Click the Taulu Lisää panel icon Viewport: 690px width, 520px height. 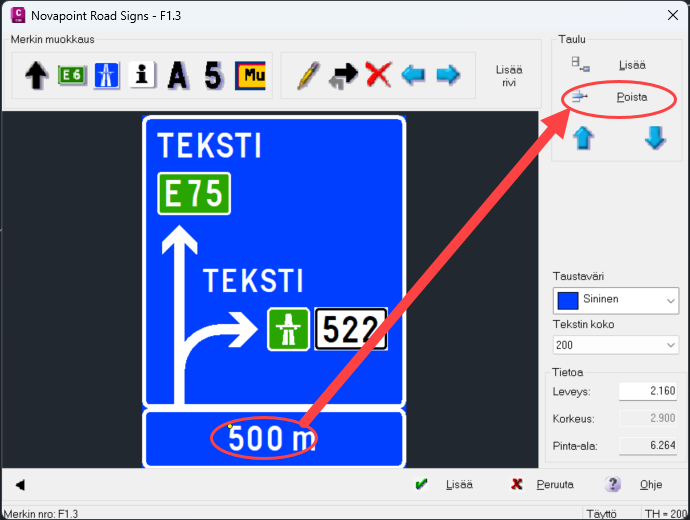pyautogui.click(x=580, y=65)
